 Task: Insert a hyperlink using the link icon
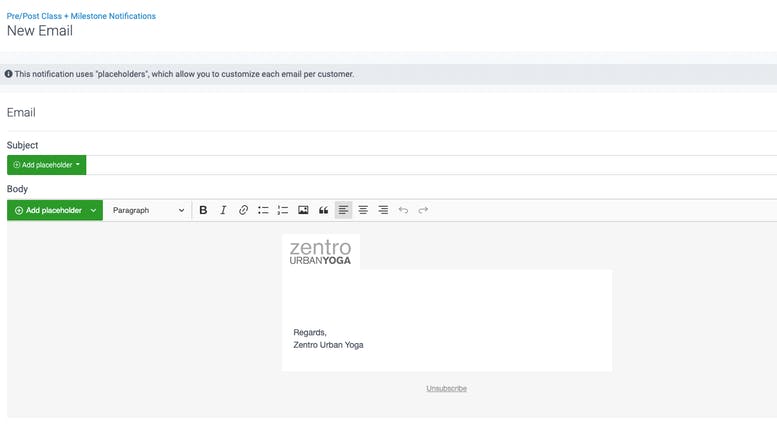click(243, 210)
